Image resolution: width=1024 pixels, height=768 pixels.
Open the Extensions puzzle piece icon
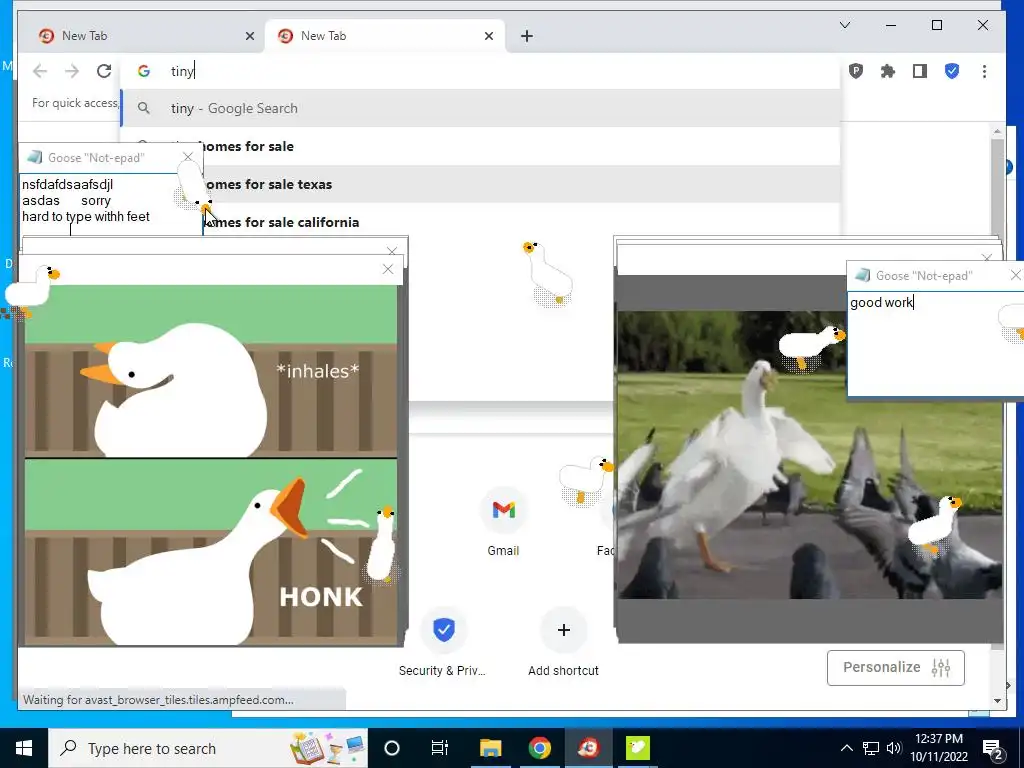point(888,71)
